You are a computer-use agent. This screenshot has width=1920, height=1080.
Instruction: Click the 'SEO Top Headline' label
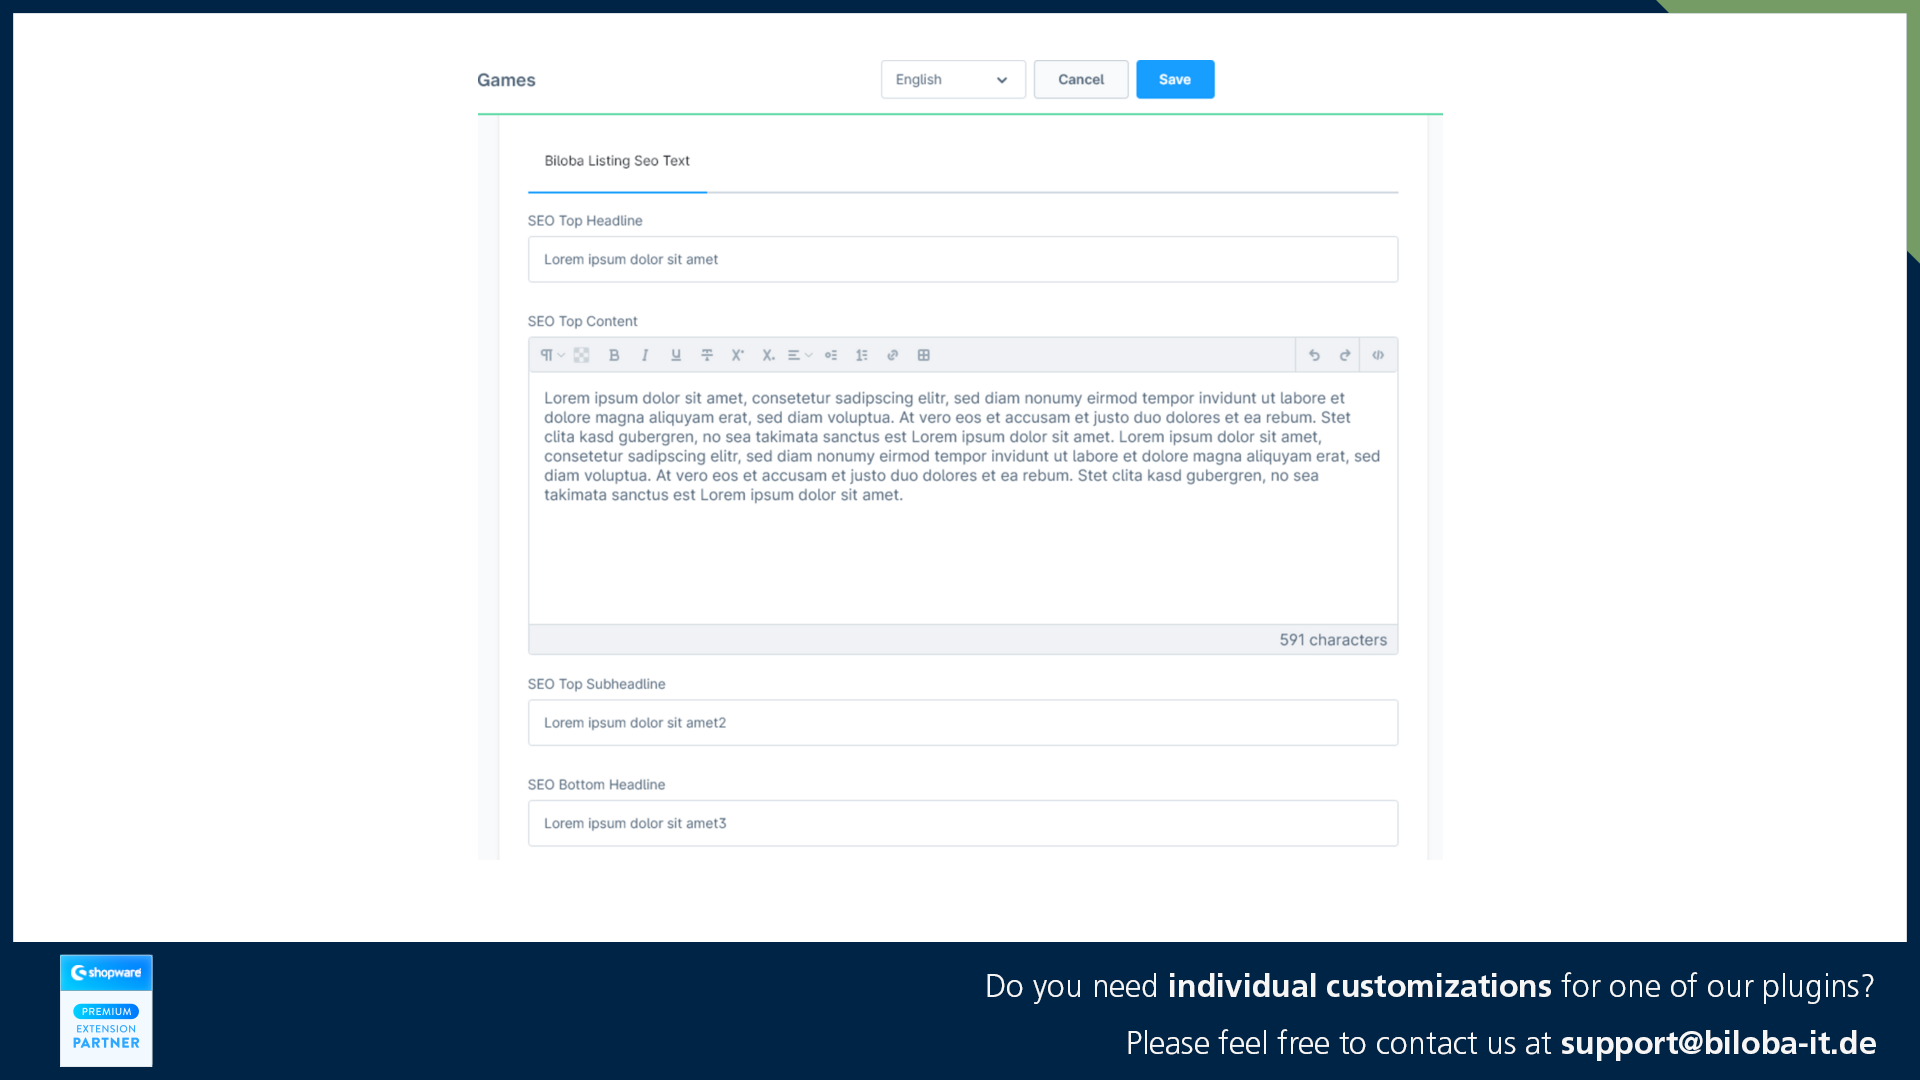(x=585, y=221)
